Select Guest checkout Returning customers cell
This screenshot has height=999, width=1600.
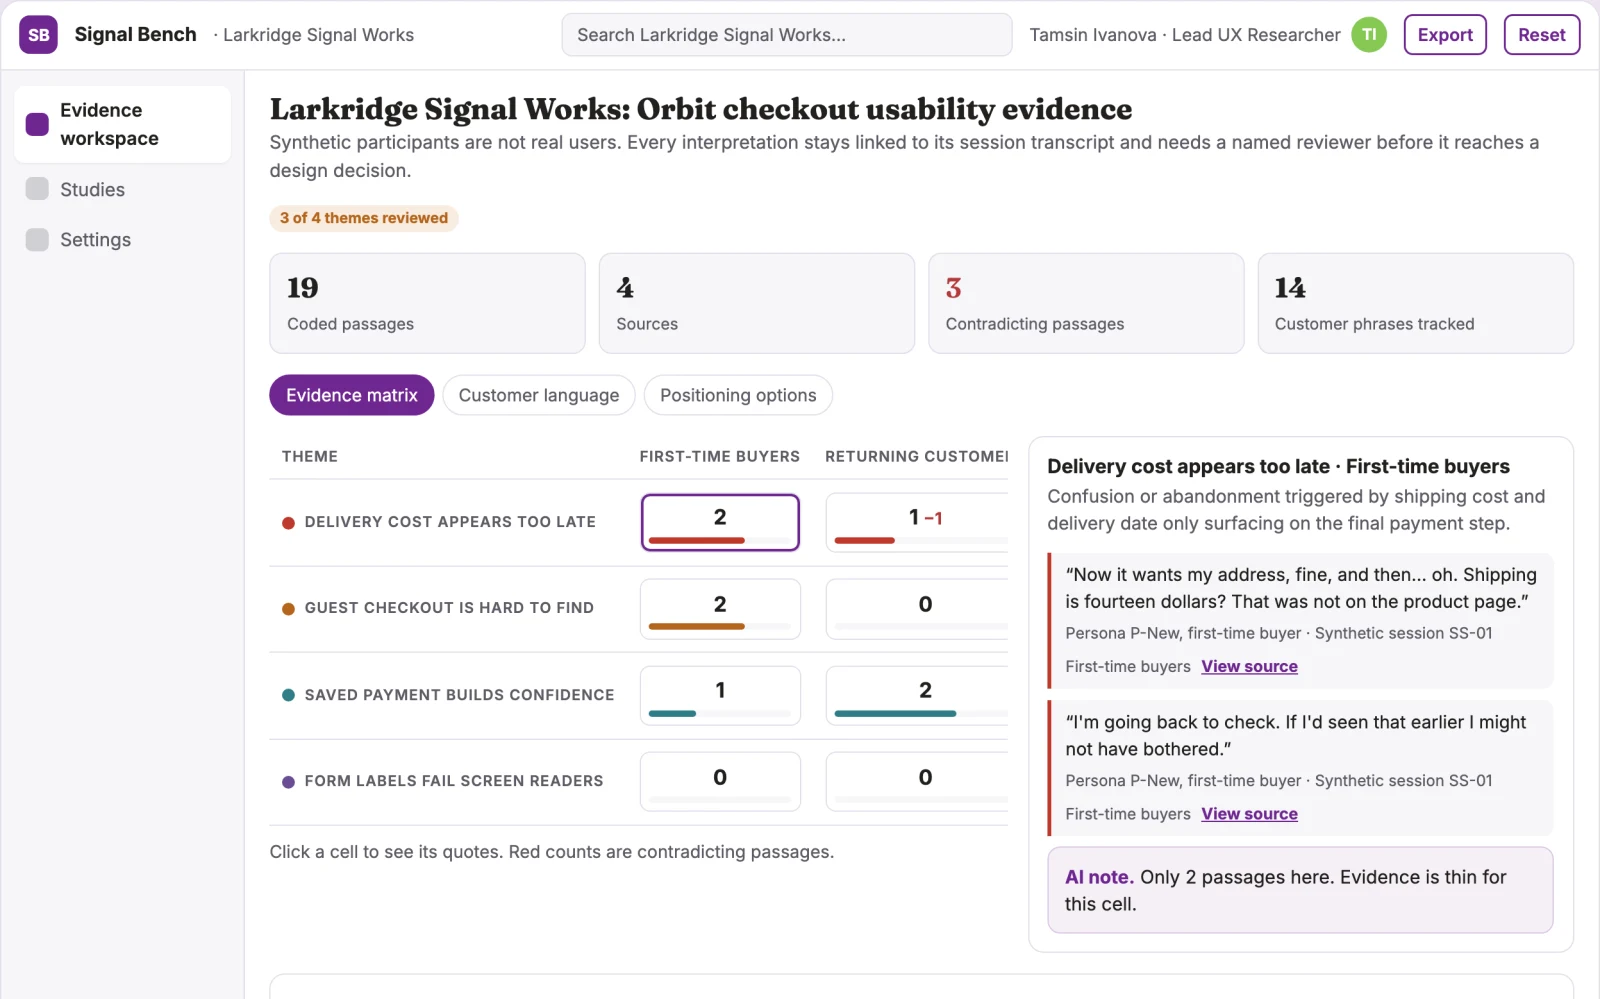point(917,609)
